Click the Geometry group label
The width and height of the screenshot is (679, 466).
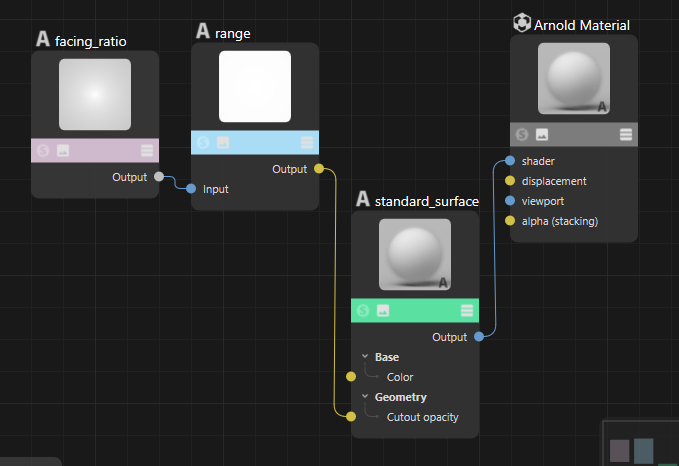(401, 397)
